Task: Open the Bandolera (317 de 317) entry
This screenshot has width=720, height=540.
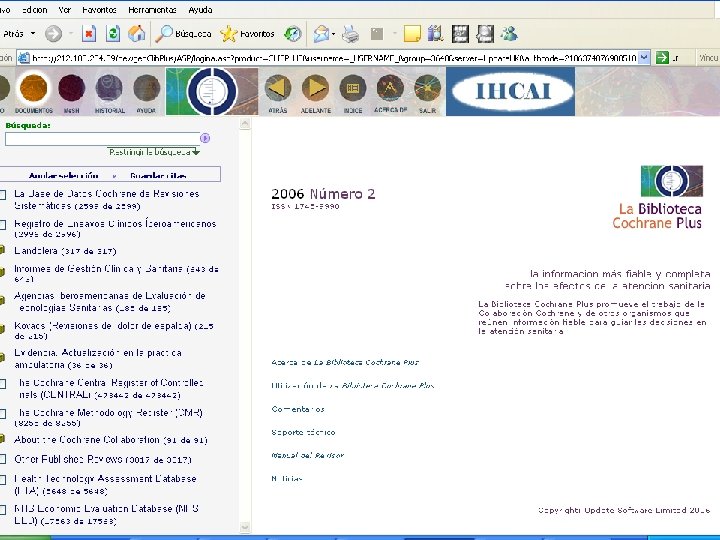Action: click(65, 251)
